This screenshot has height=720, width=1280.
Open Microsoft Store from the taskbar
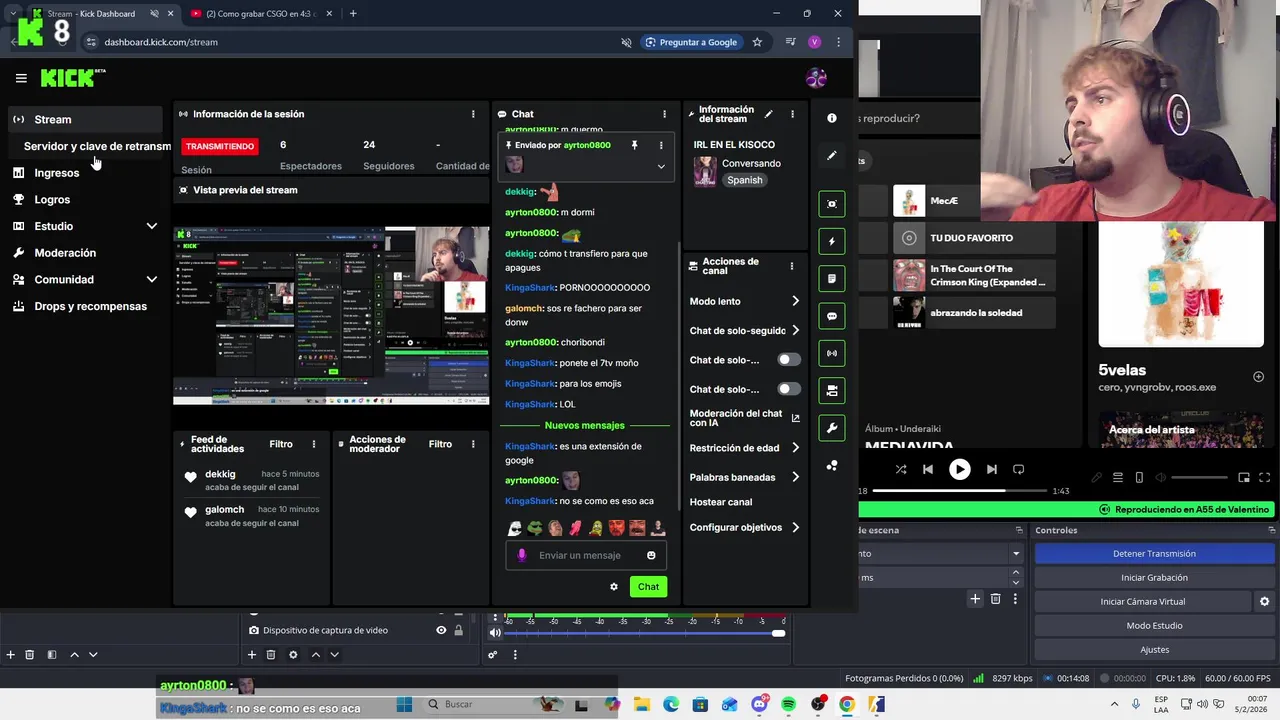[x=700, y=705]
